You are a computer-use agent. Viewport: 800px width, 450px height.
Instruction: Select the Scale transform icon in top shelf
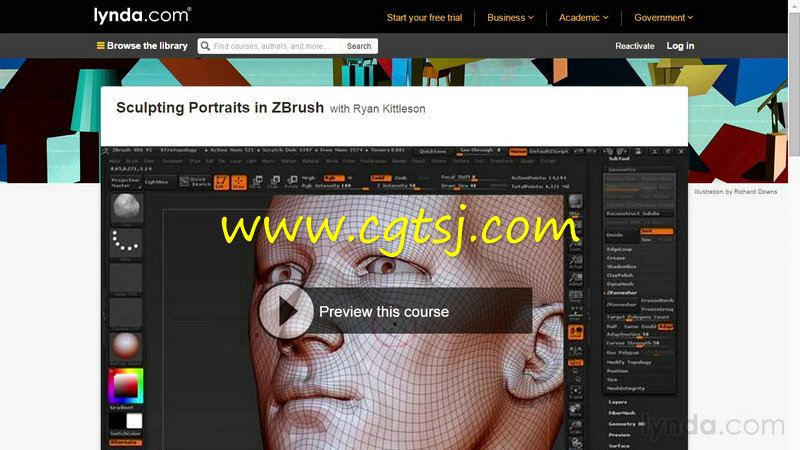click(274, 182)
